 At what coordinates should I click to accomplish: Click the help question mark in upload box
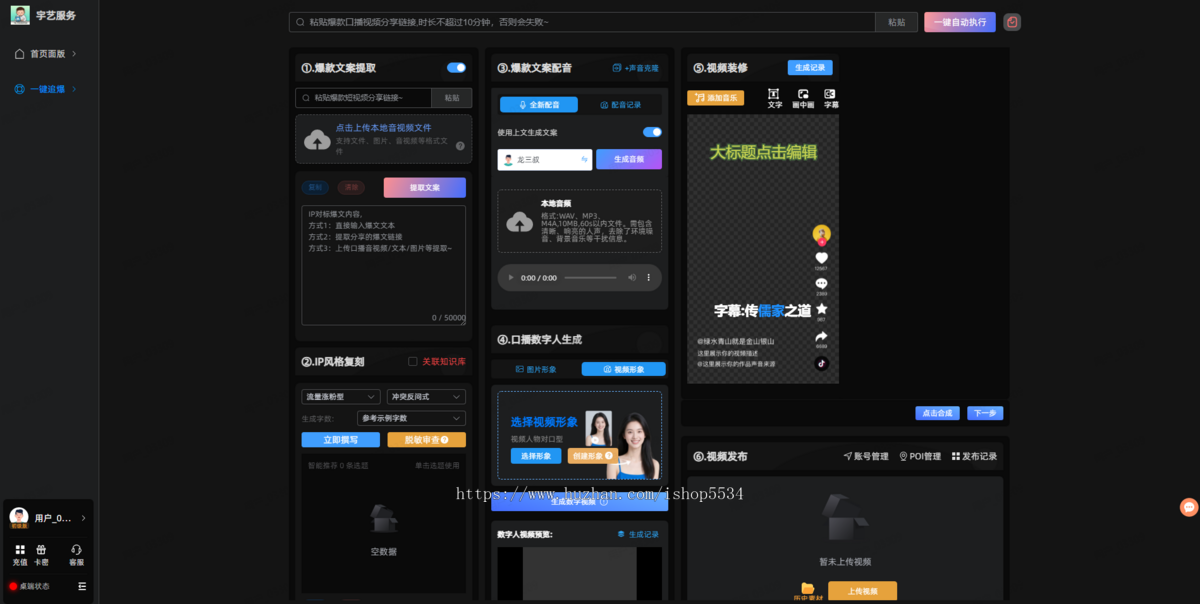tap(460, 146)
